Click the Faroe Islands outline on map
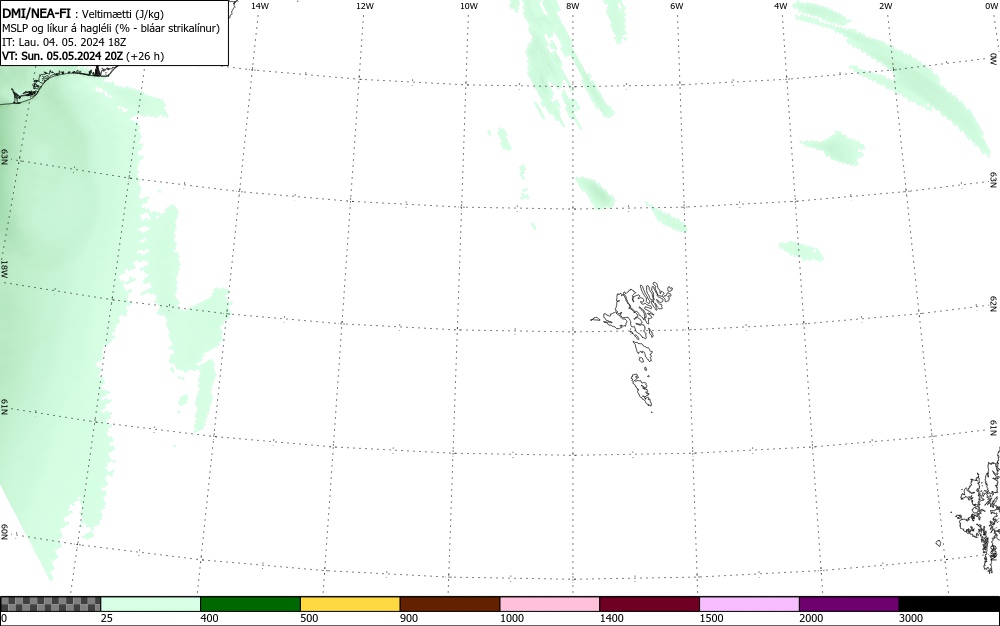Screen dimensions: 1000x626 click(x=632, y=345)
